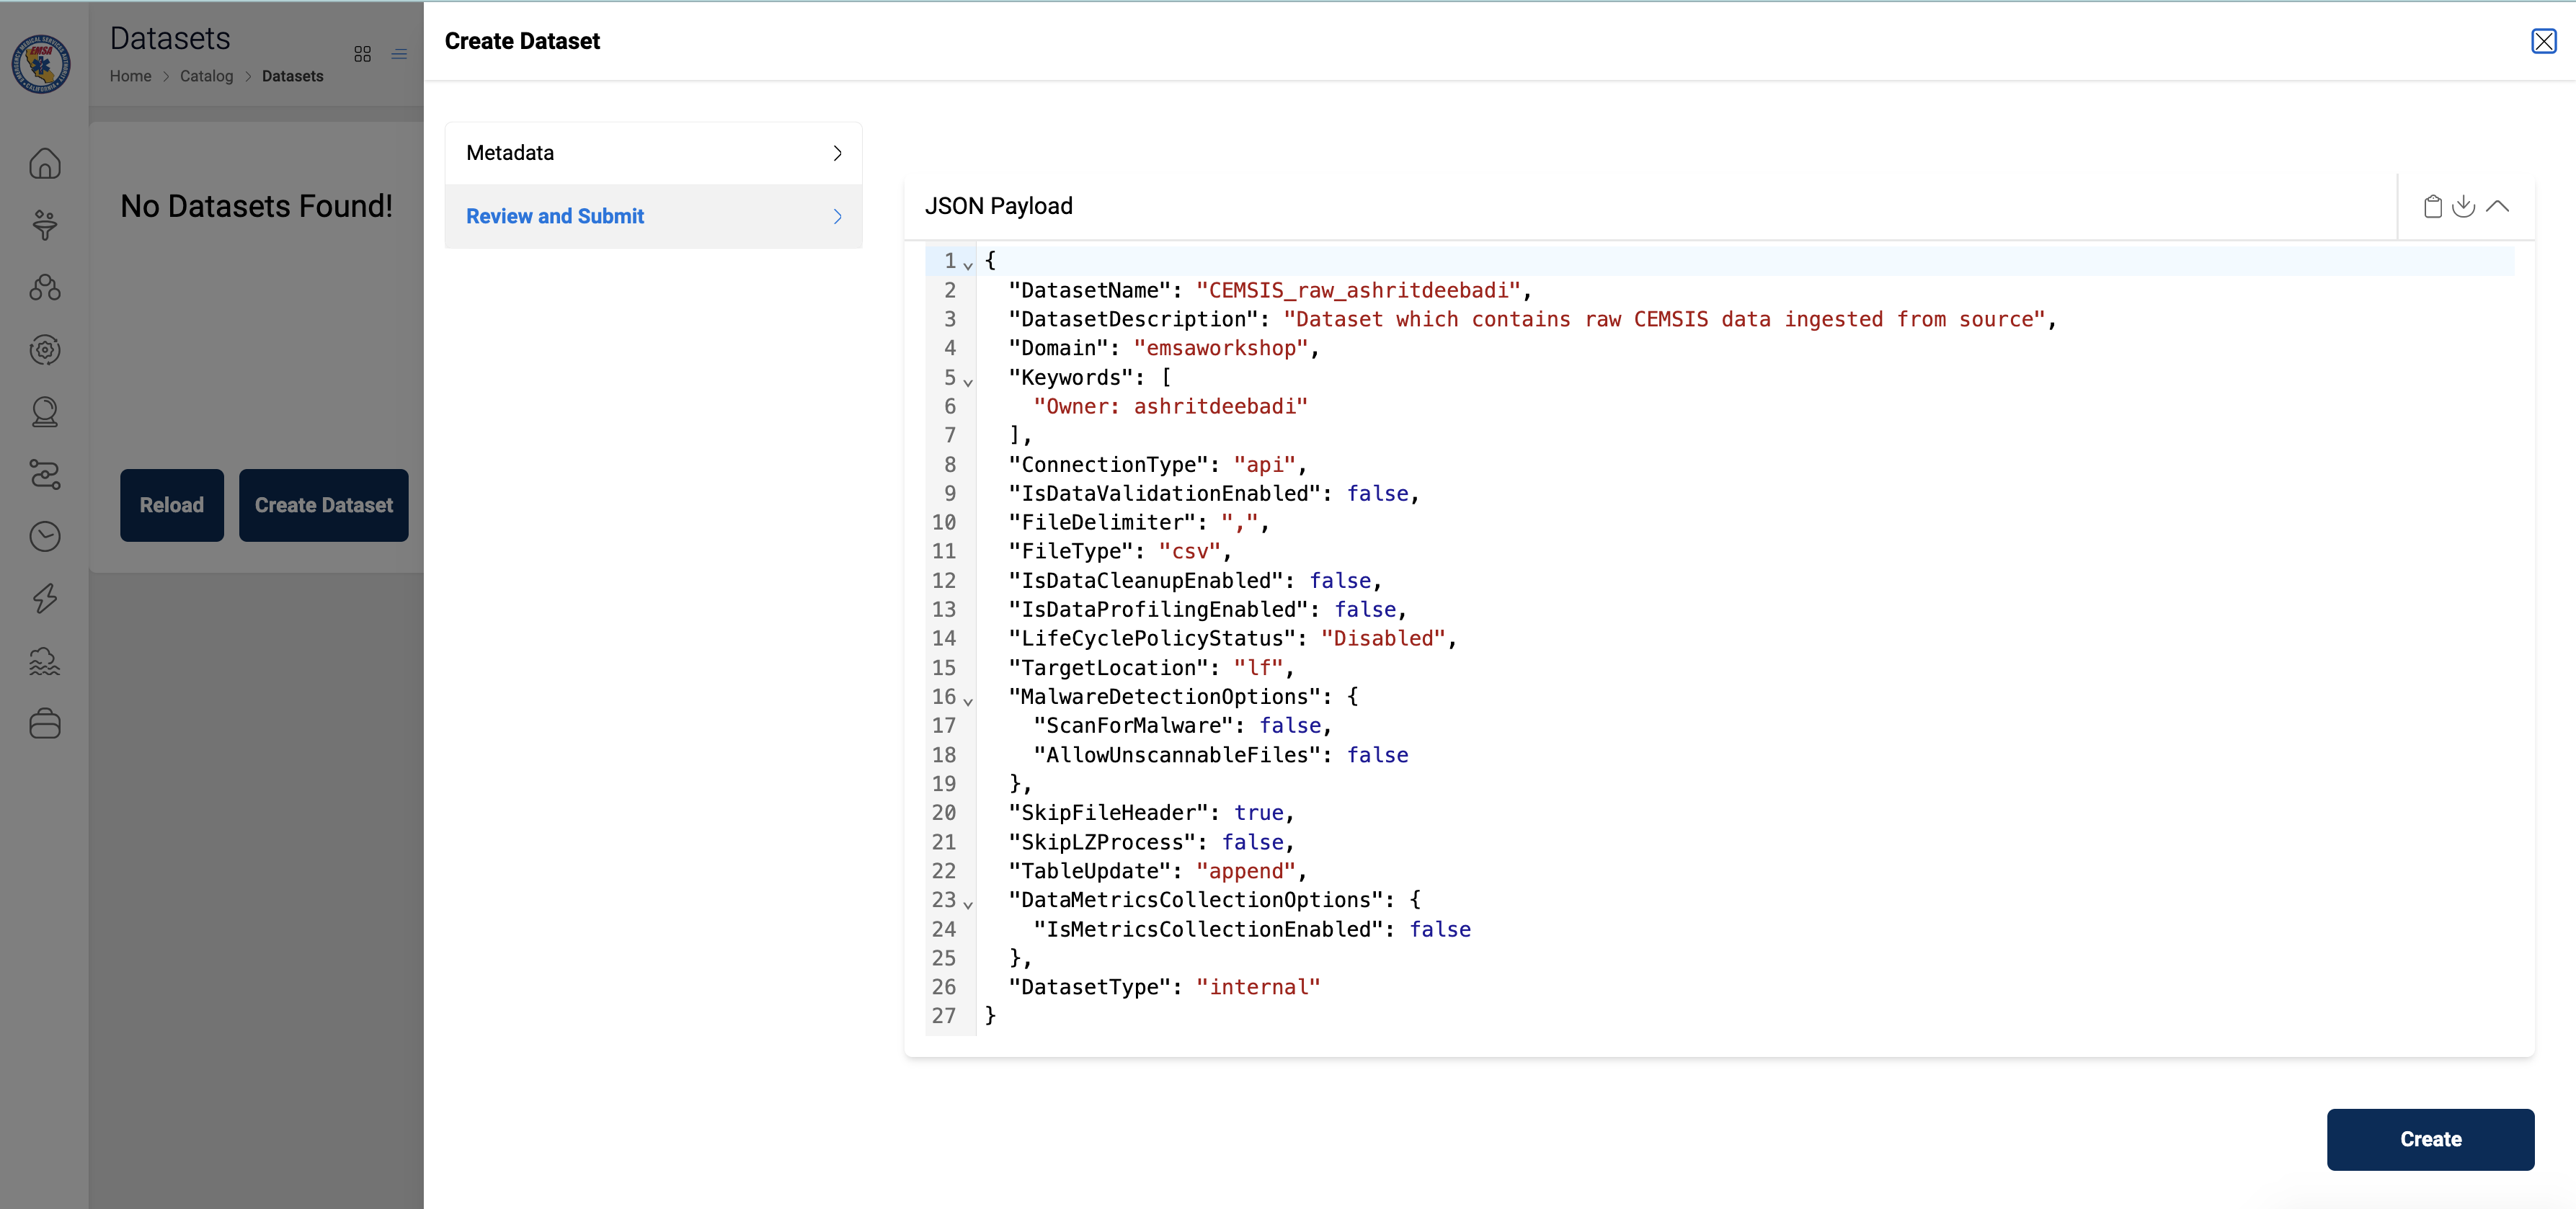The height and width of the screenshot is (1209, 2576).
Task: Click the Review and Submit chevron
Action: point(838,216)
